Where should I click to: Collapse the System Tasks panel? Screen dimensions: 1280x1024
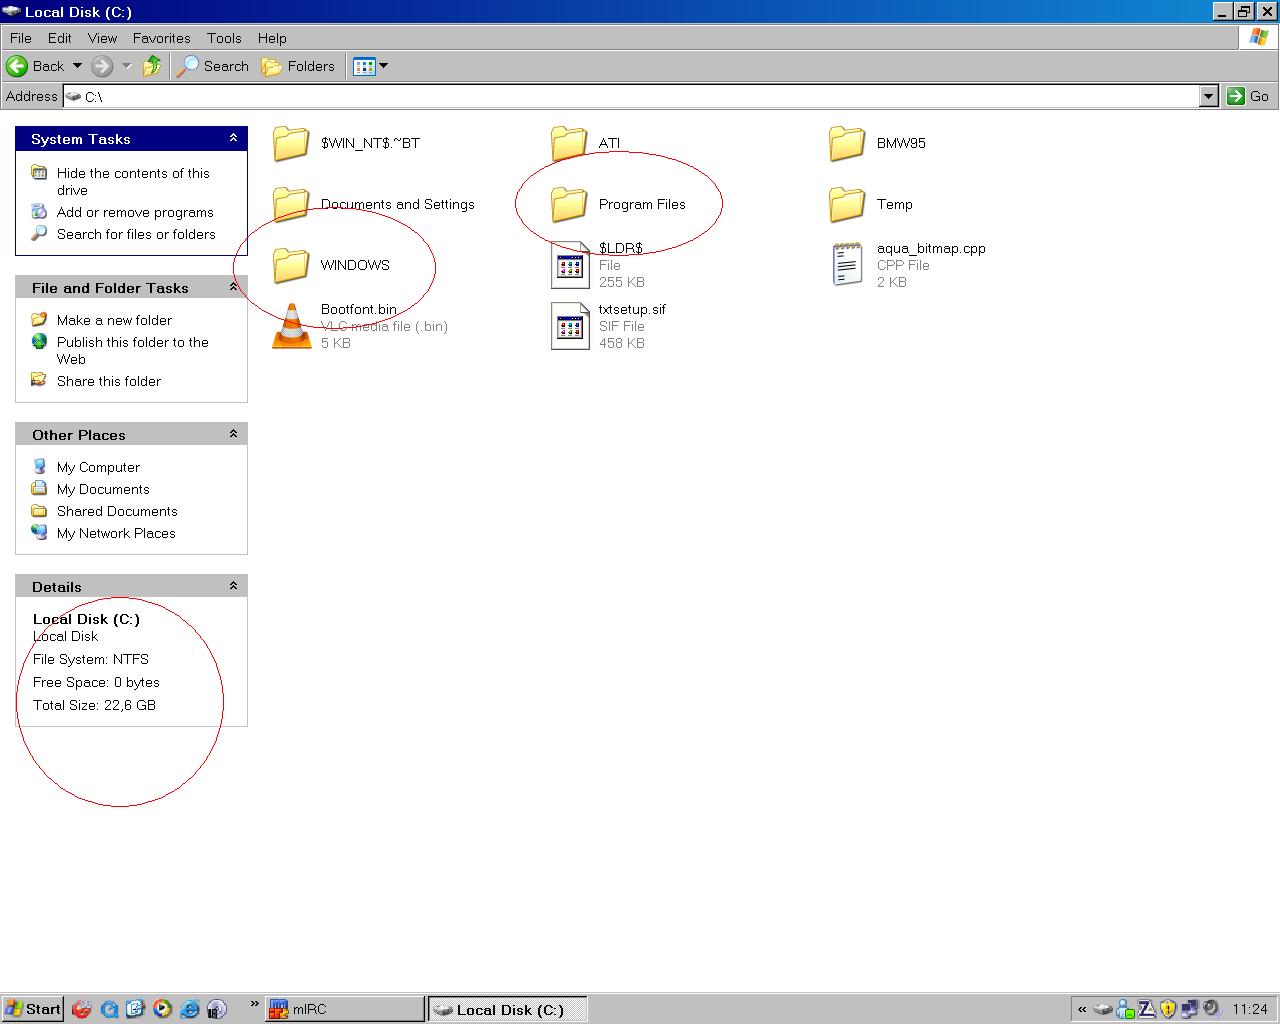coord(233,138)
